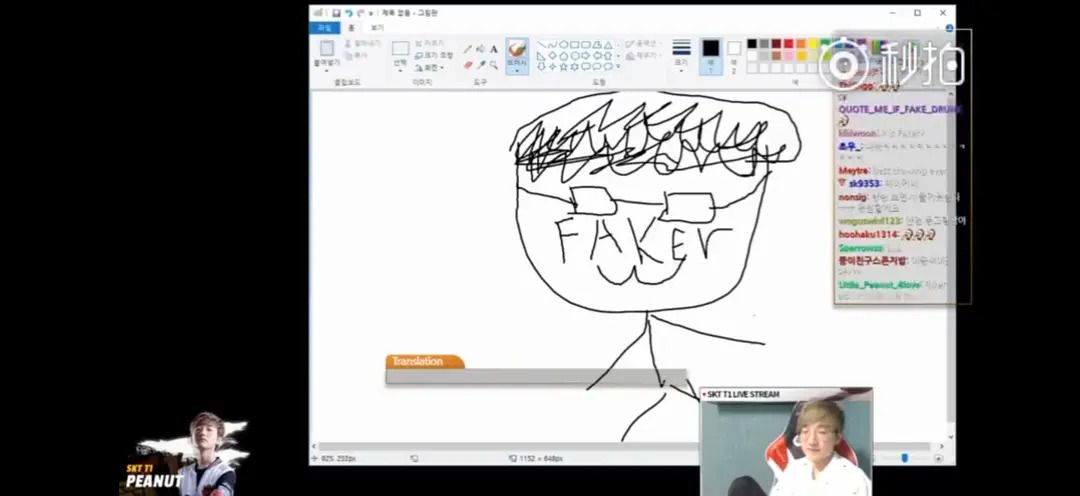
Task: Undo the last stroke in Paint
Action: [349, 12]
